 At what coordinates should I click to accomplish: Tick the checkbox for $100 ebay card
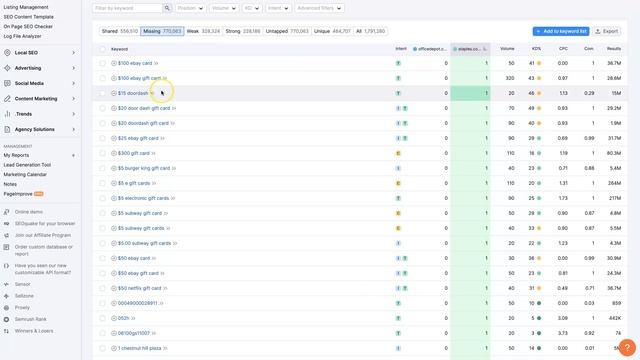coord(102,63)
